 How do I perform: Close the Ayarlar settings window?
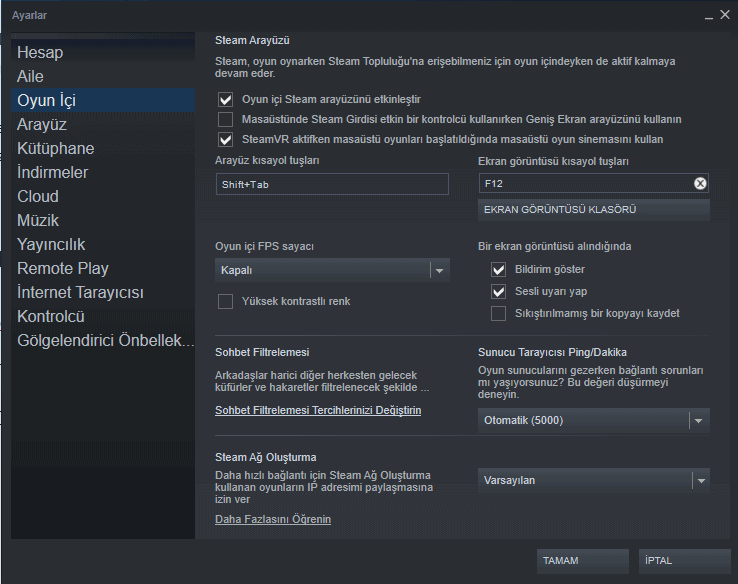[724, 15]
